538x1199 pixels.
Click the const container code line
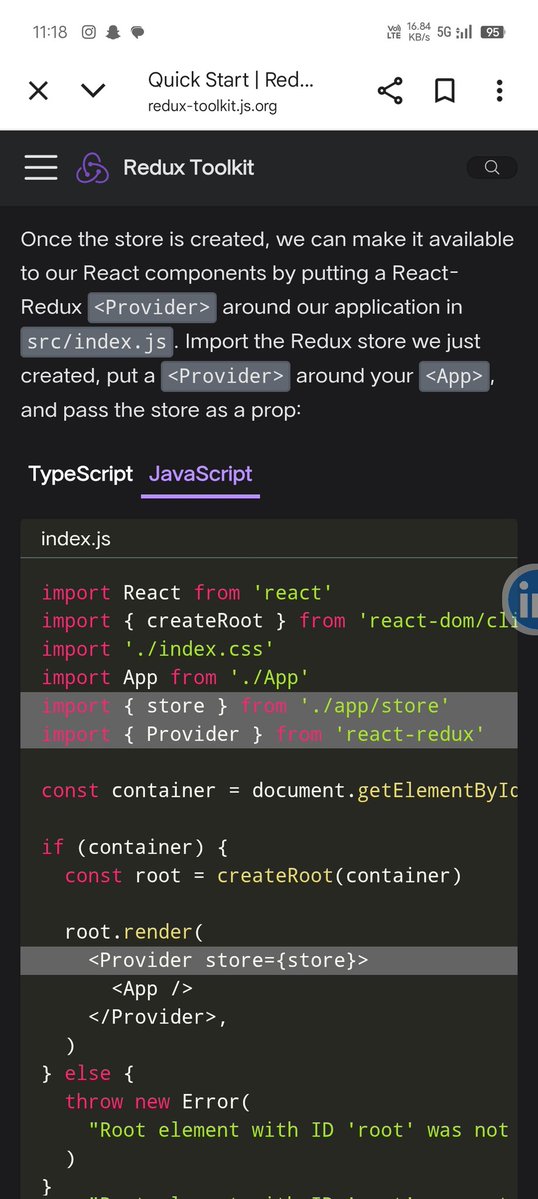[279, 791]
